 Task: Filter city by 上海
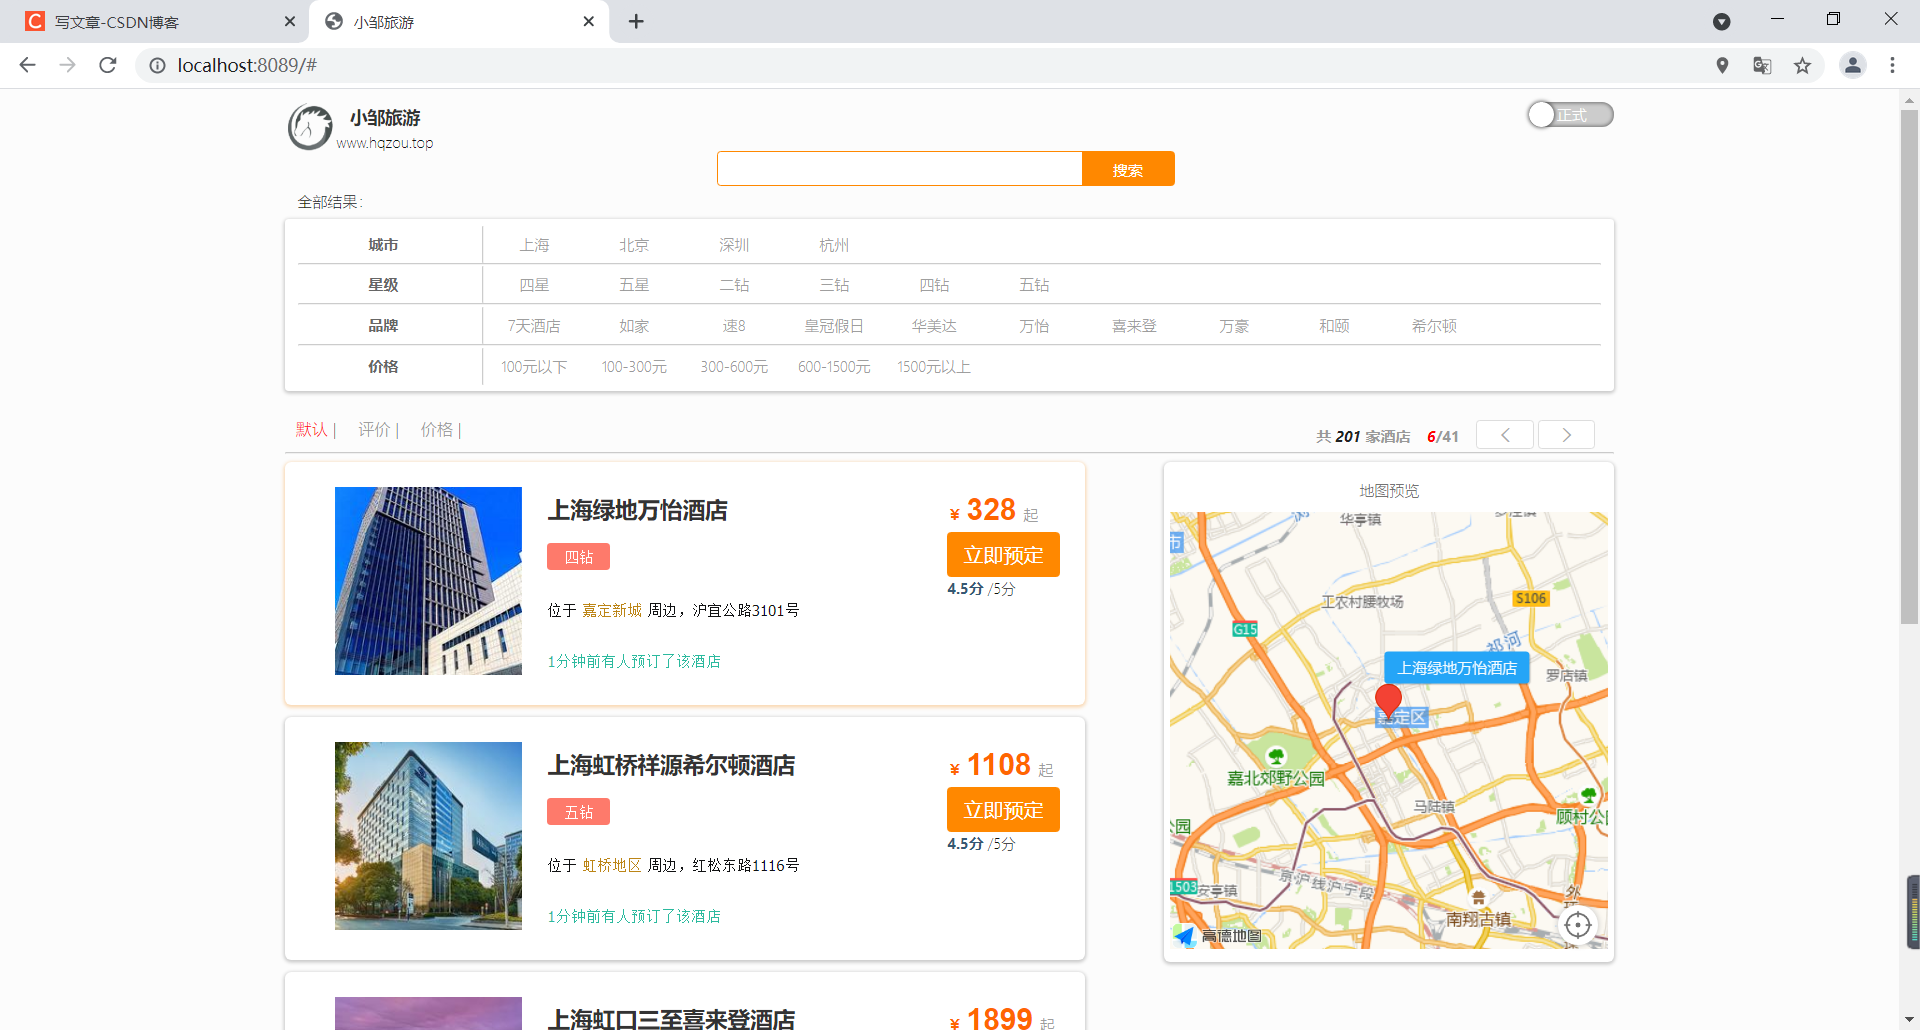[x=534, y=245]
